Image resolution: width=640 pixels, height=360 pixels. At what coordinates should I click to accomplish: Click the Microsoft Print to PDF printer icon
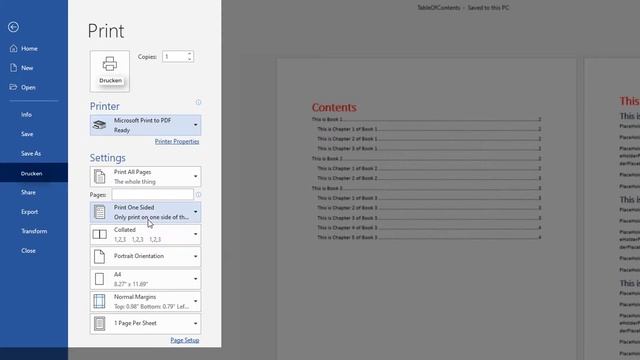pos(99,125)
